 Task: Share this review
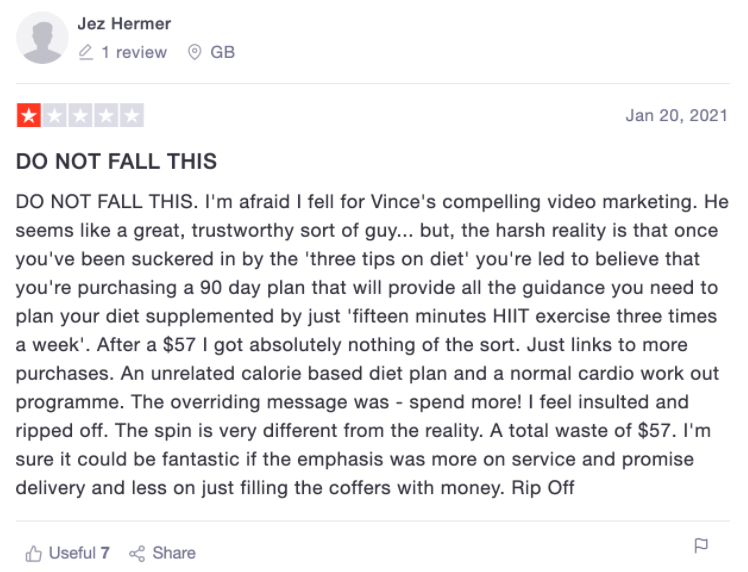(x=162, y=553)
